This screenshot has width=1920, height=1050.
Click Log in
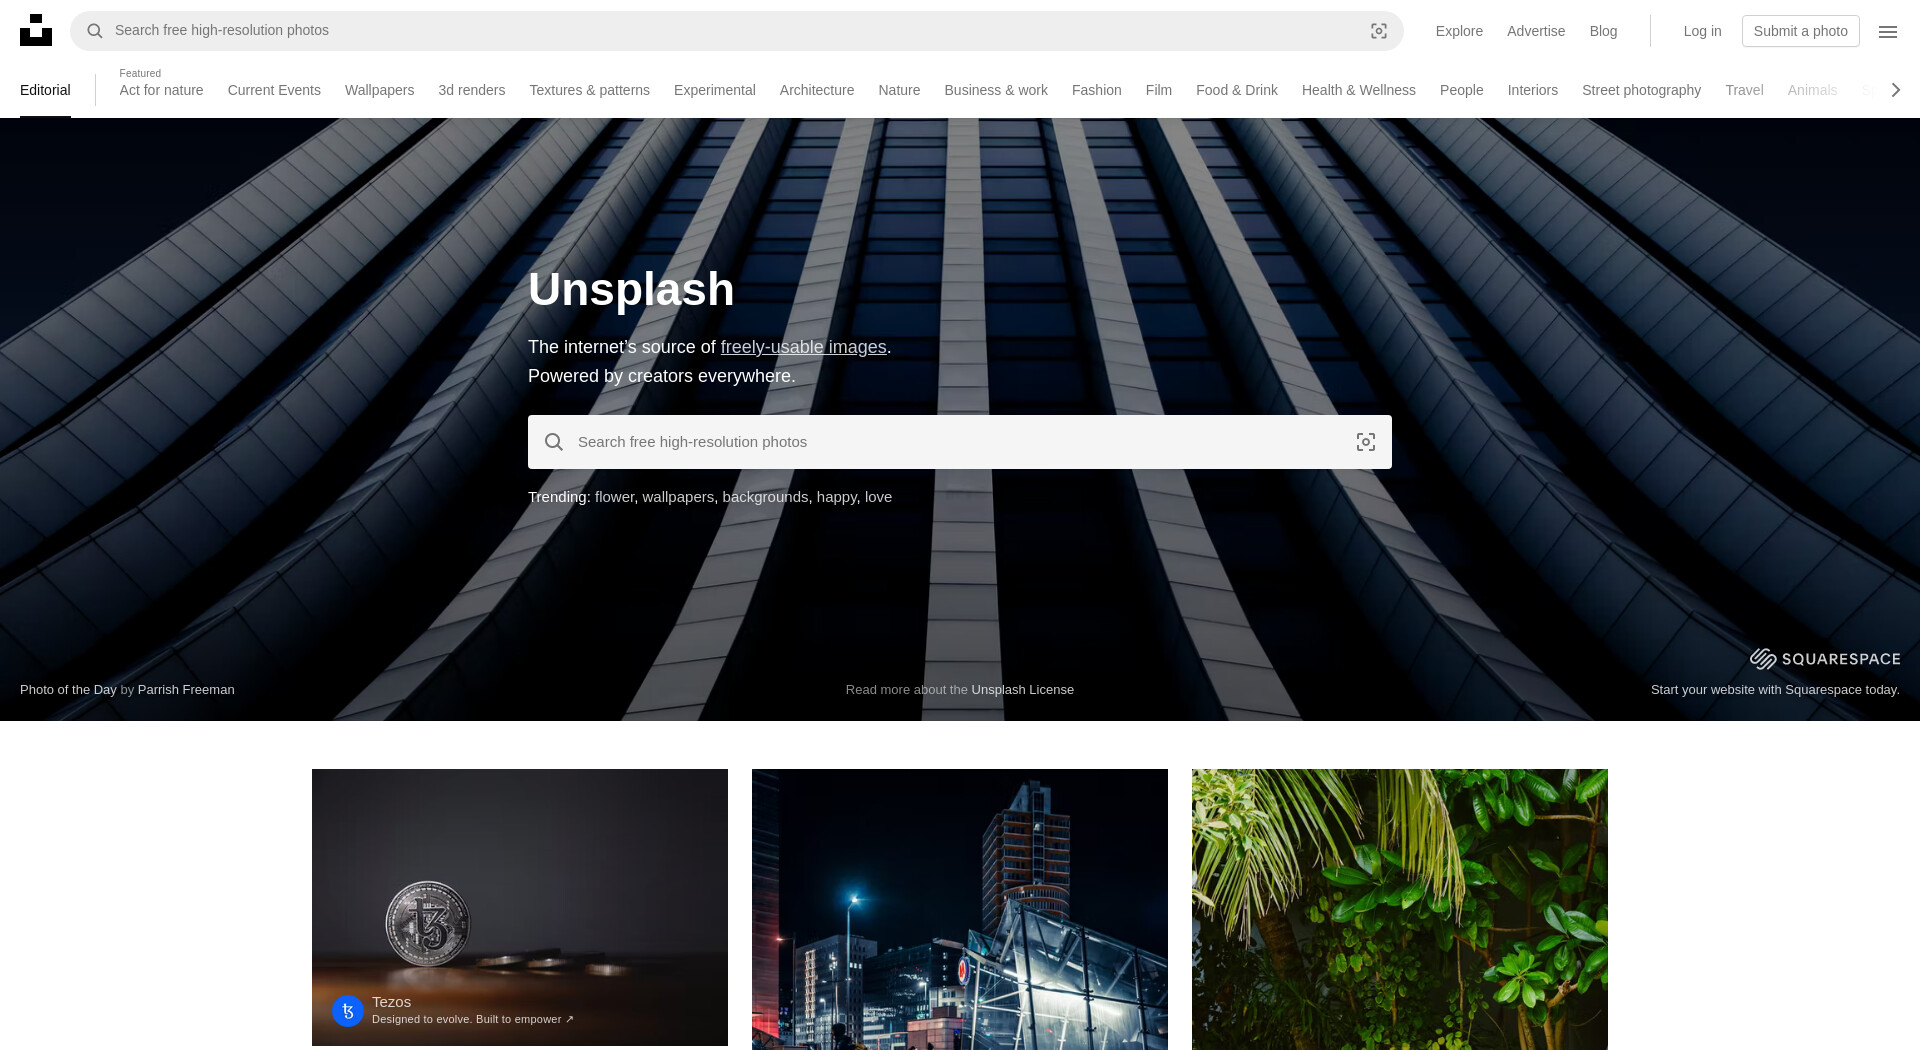click(x=1702, y=31)
